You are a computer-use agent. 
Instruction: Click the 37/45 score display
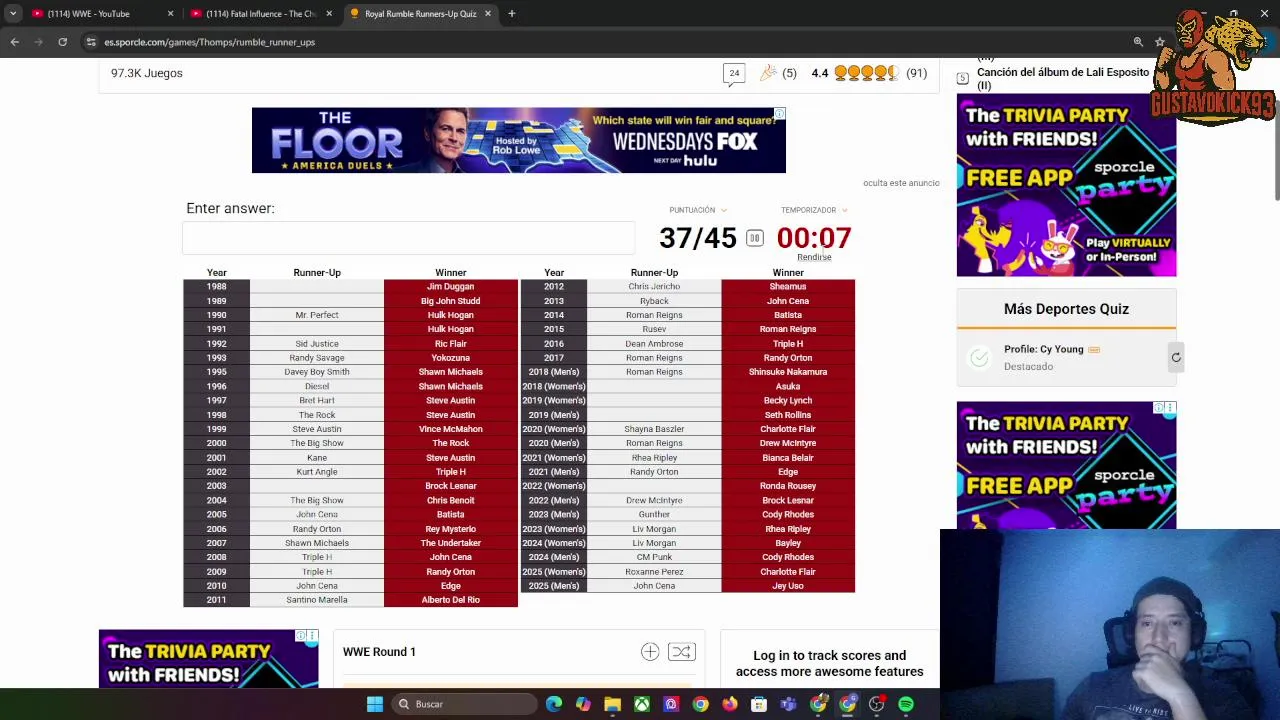pyautogui.click(x=698, y=238)
